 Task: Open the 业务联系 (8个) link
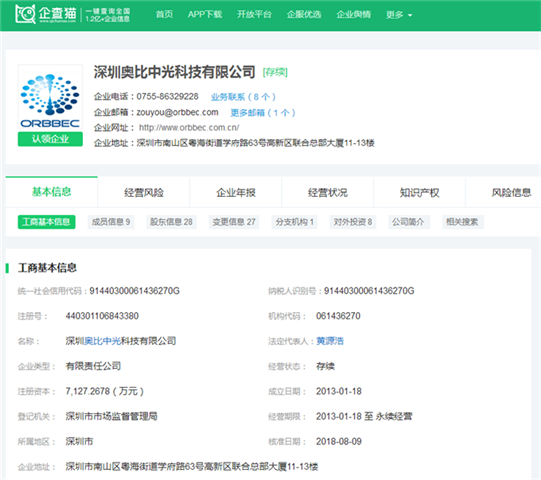(x=243, y=97)
